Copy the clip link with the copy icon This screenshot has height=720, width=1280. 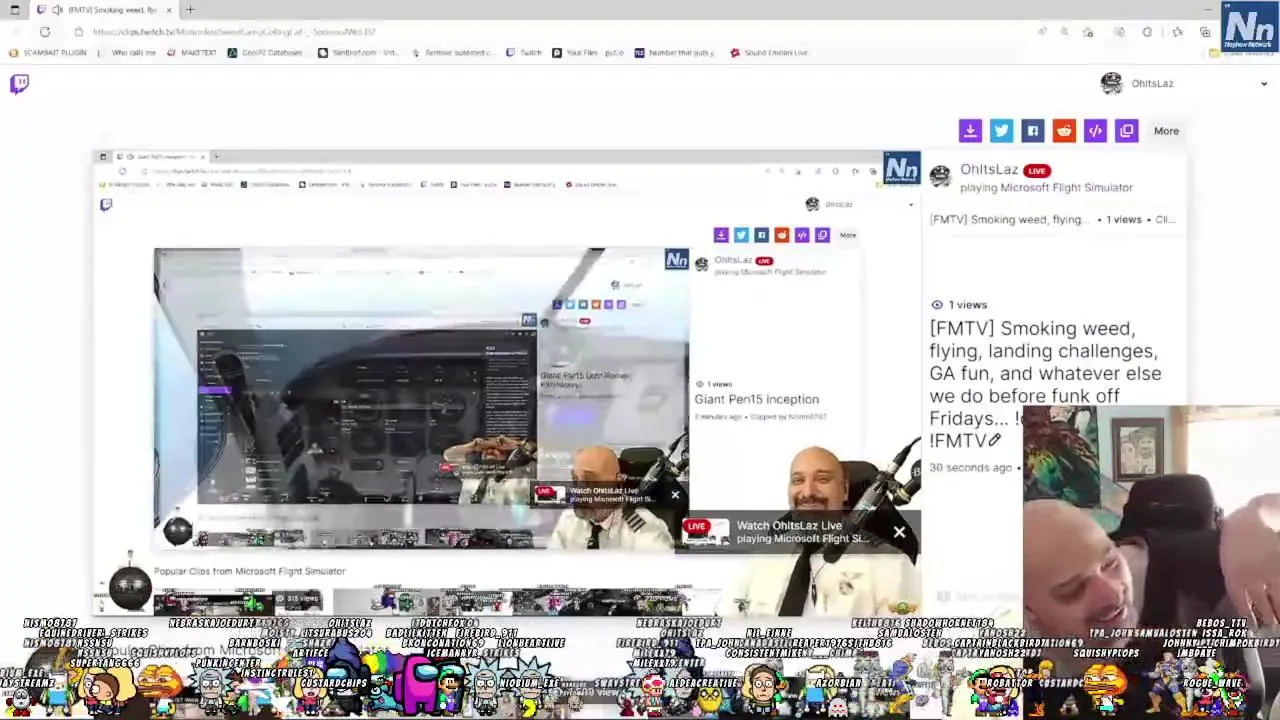click(1127, 131)
